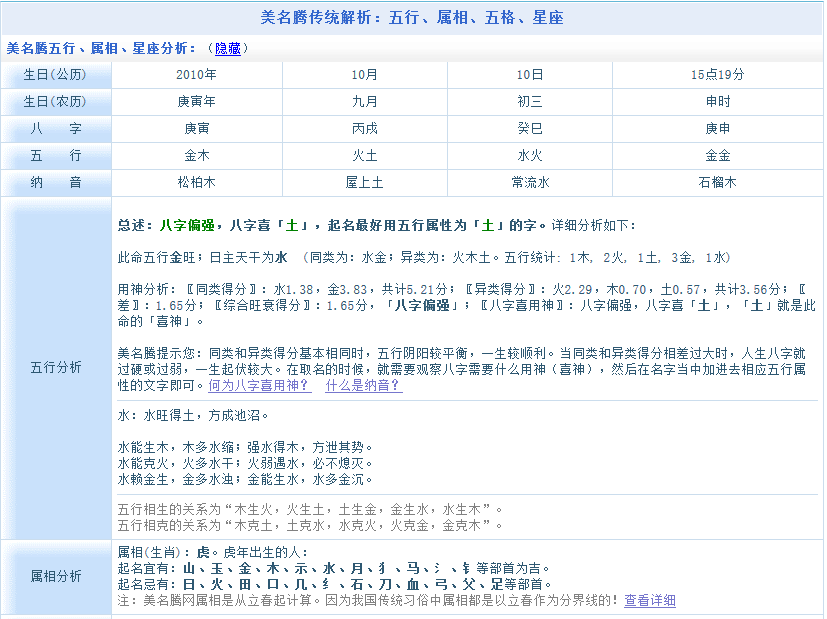The image size is (827, 619).
Task: Click the 15点19分 time cell
Action: (717, 75)
